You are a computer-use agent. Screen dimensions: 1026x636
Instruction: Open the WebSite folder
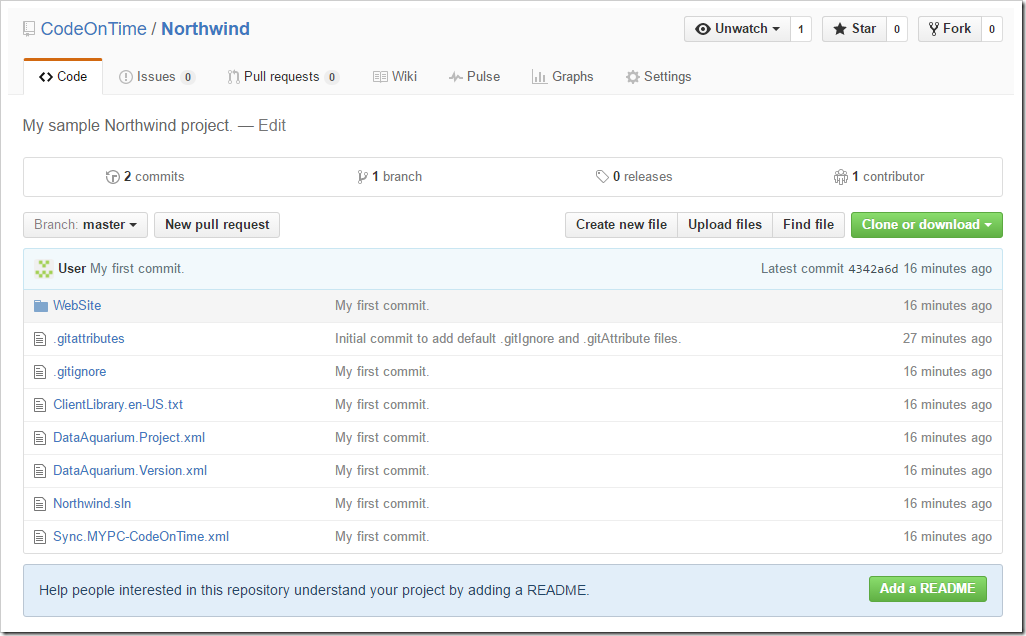tap(77, 306)
